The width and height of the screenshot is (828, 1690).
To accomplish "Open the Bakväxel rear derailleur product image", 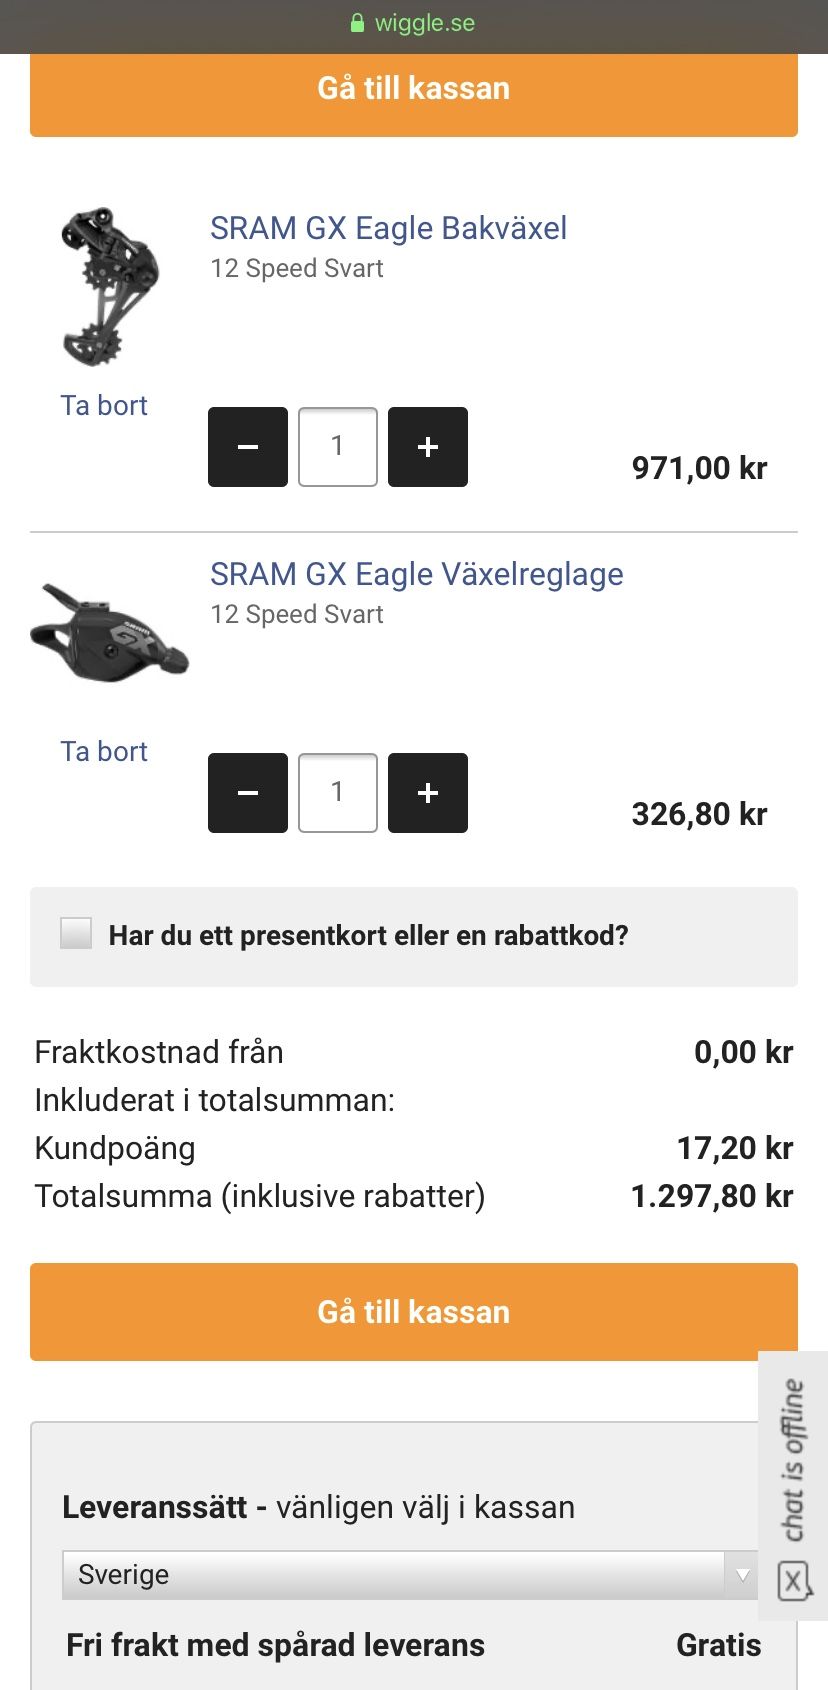I will [x=108, y=287].
